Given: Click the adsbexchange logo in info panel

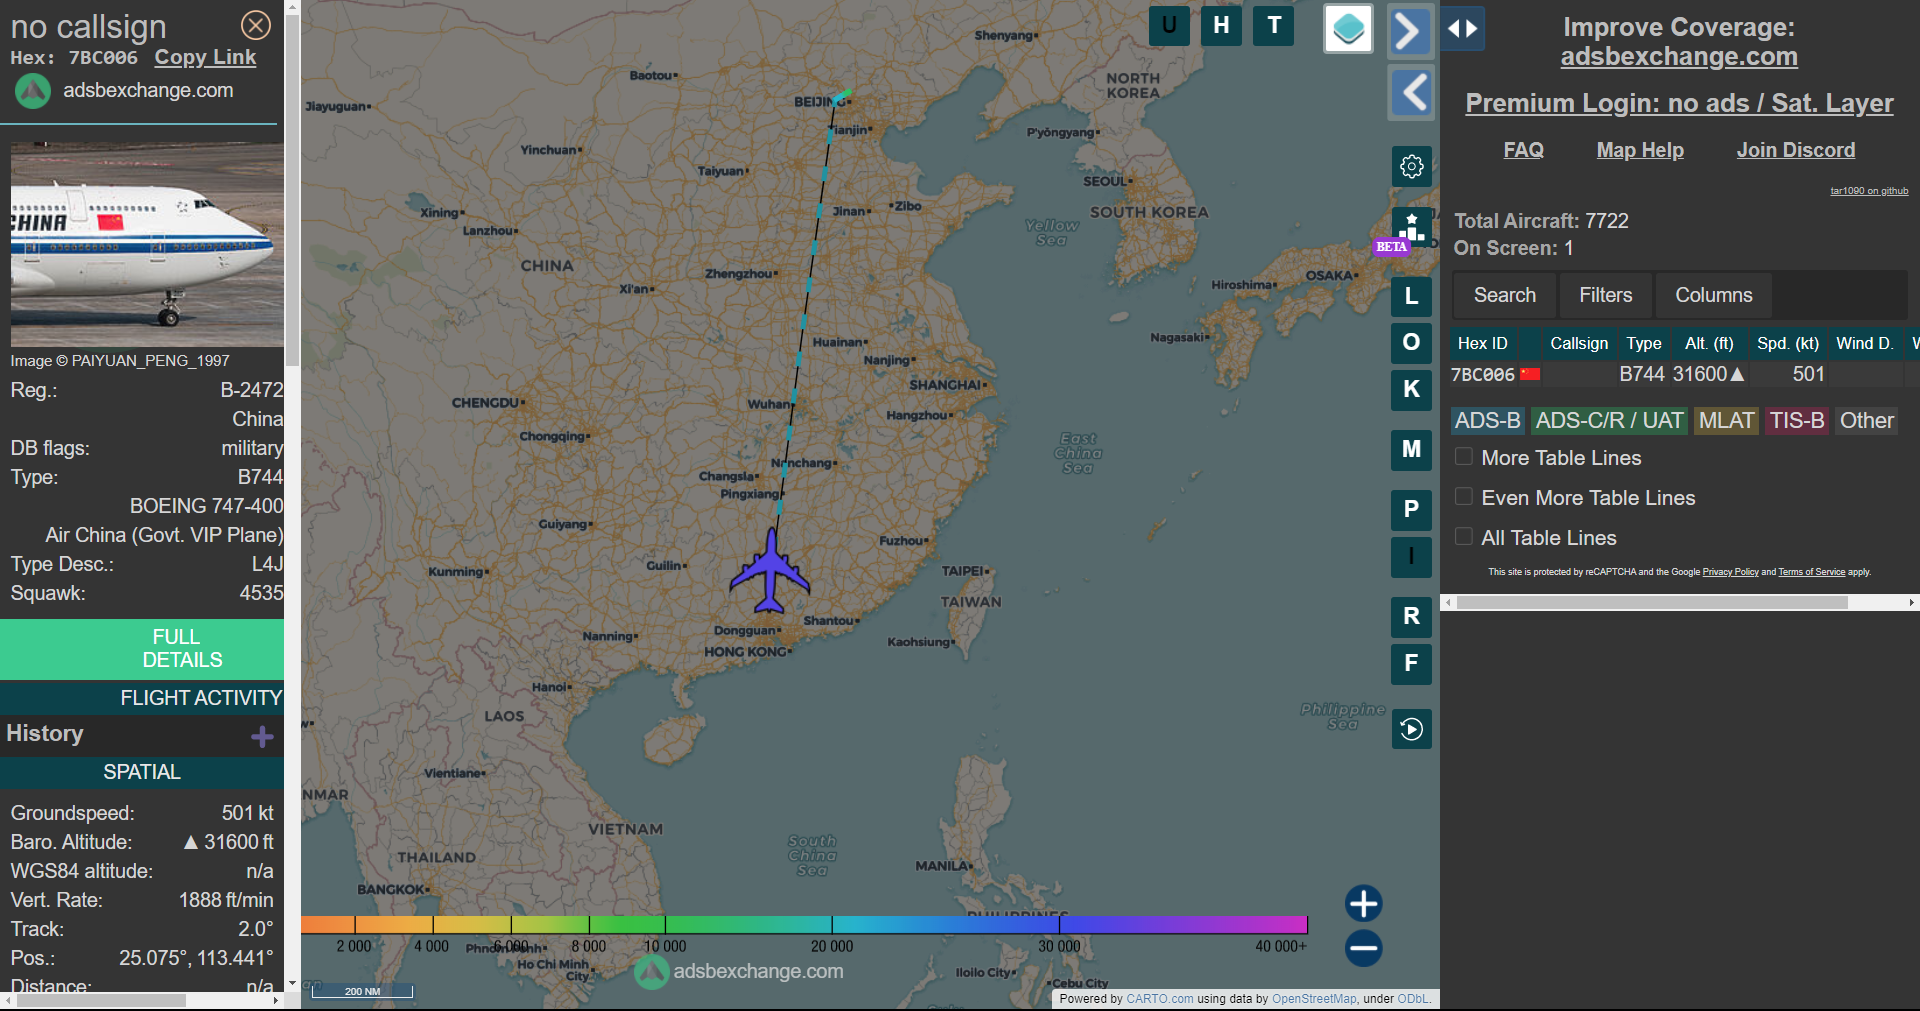Looking at the screenshot, I should [32, 91].
